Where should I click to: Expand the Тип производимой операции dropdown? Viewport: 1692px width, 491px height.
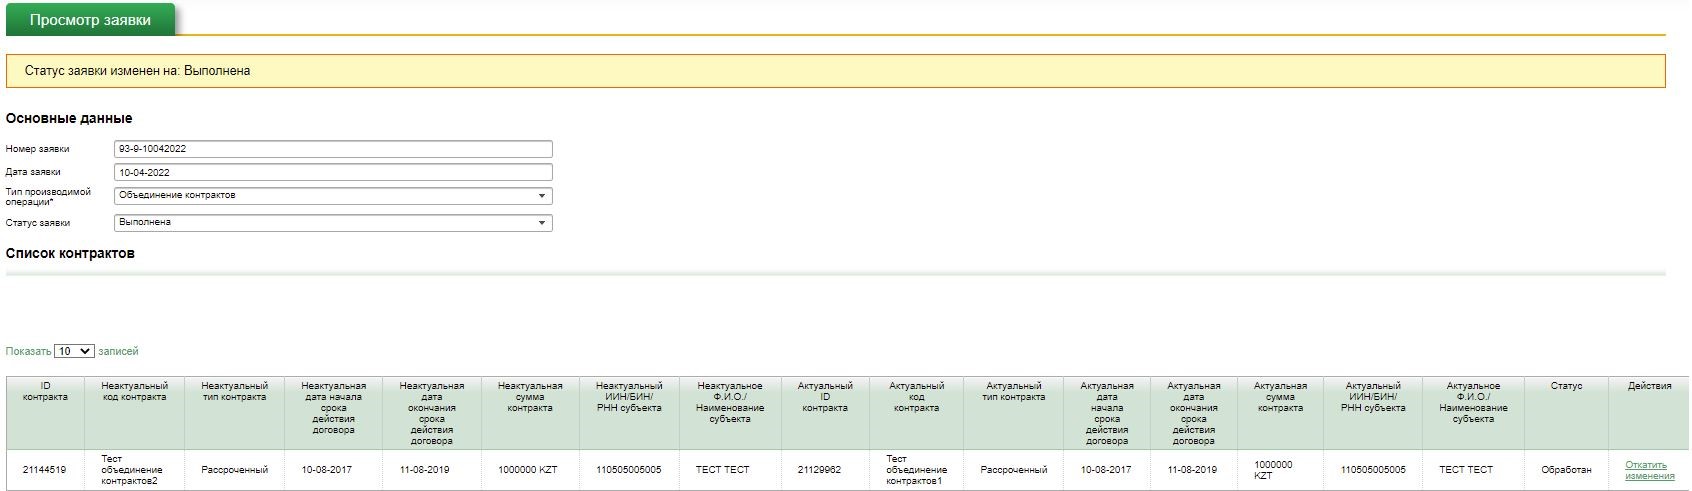[x=333, y=196]
